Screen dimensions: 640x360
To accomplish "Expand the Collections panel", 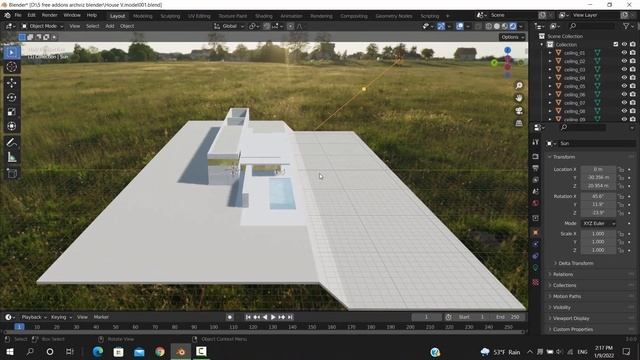I will tap(564, 285).
